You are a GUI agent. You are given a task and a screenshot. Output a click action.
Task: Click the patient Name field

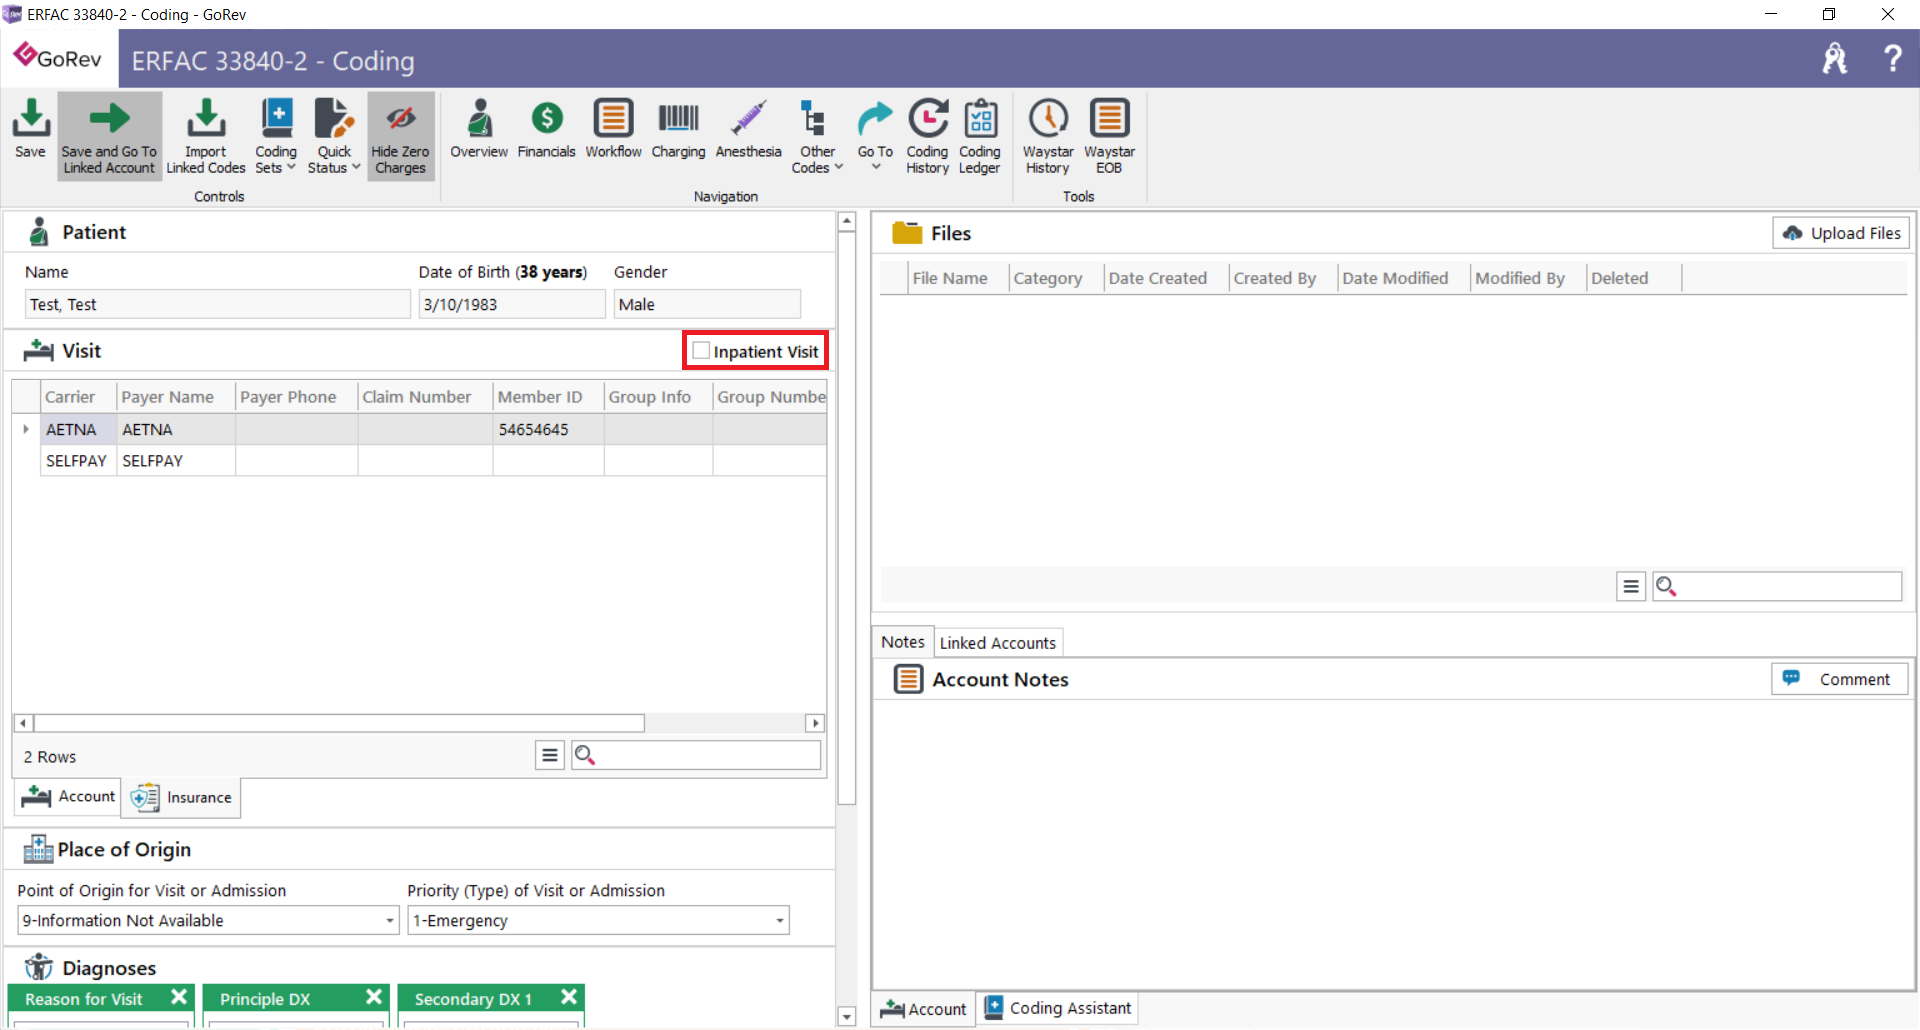point(217,304)
